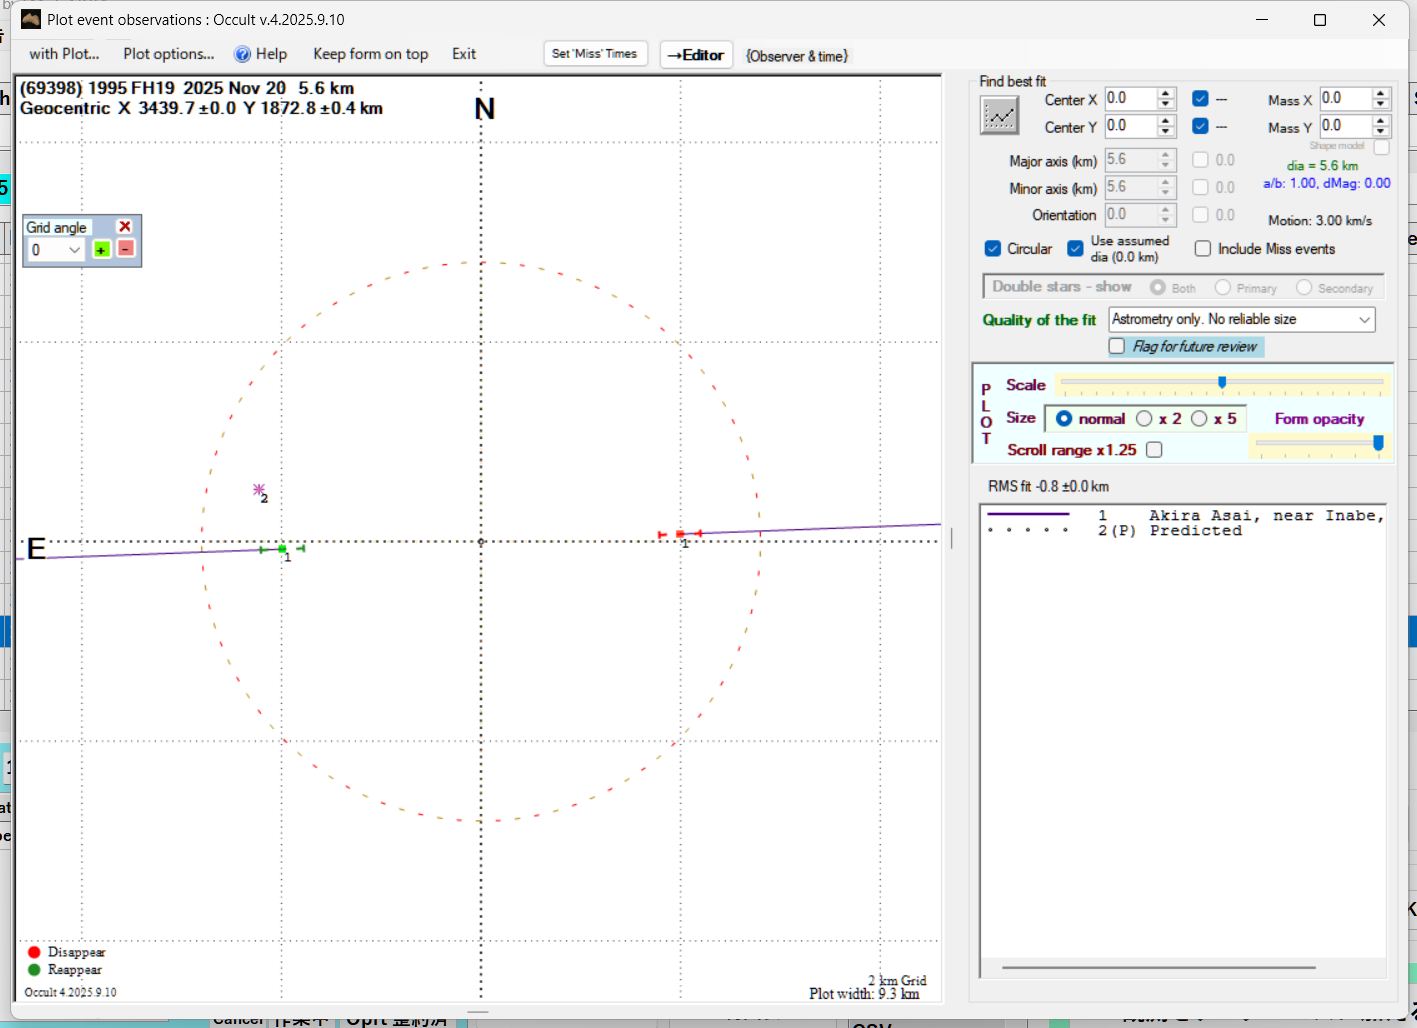The width and height of the screenshot is (1417, 1028).
Task: Enable Include Miss events checkbox
Action: pyautogui.click(x=1203, y=249)
